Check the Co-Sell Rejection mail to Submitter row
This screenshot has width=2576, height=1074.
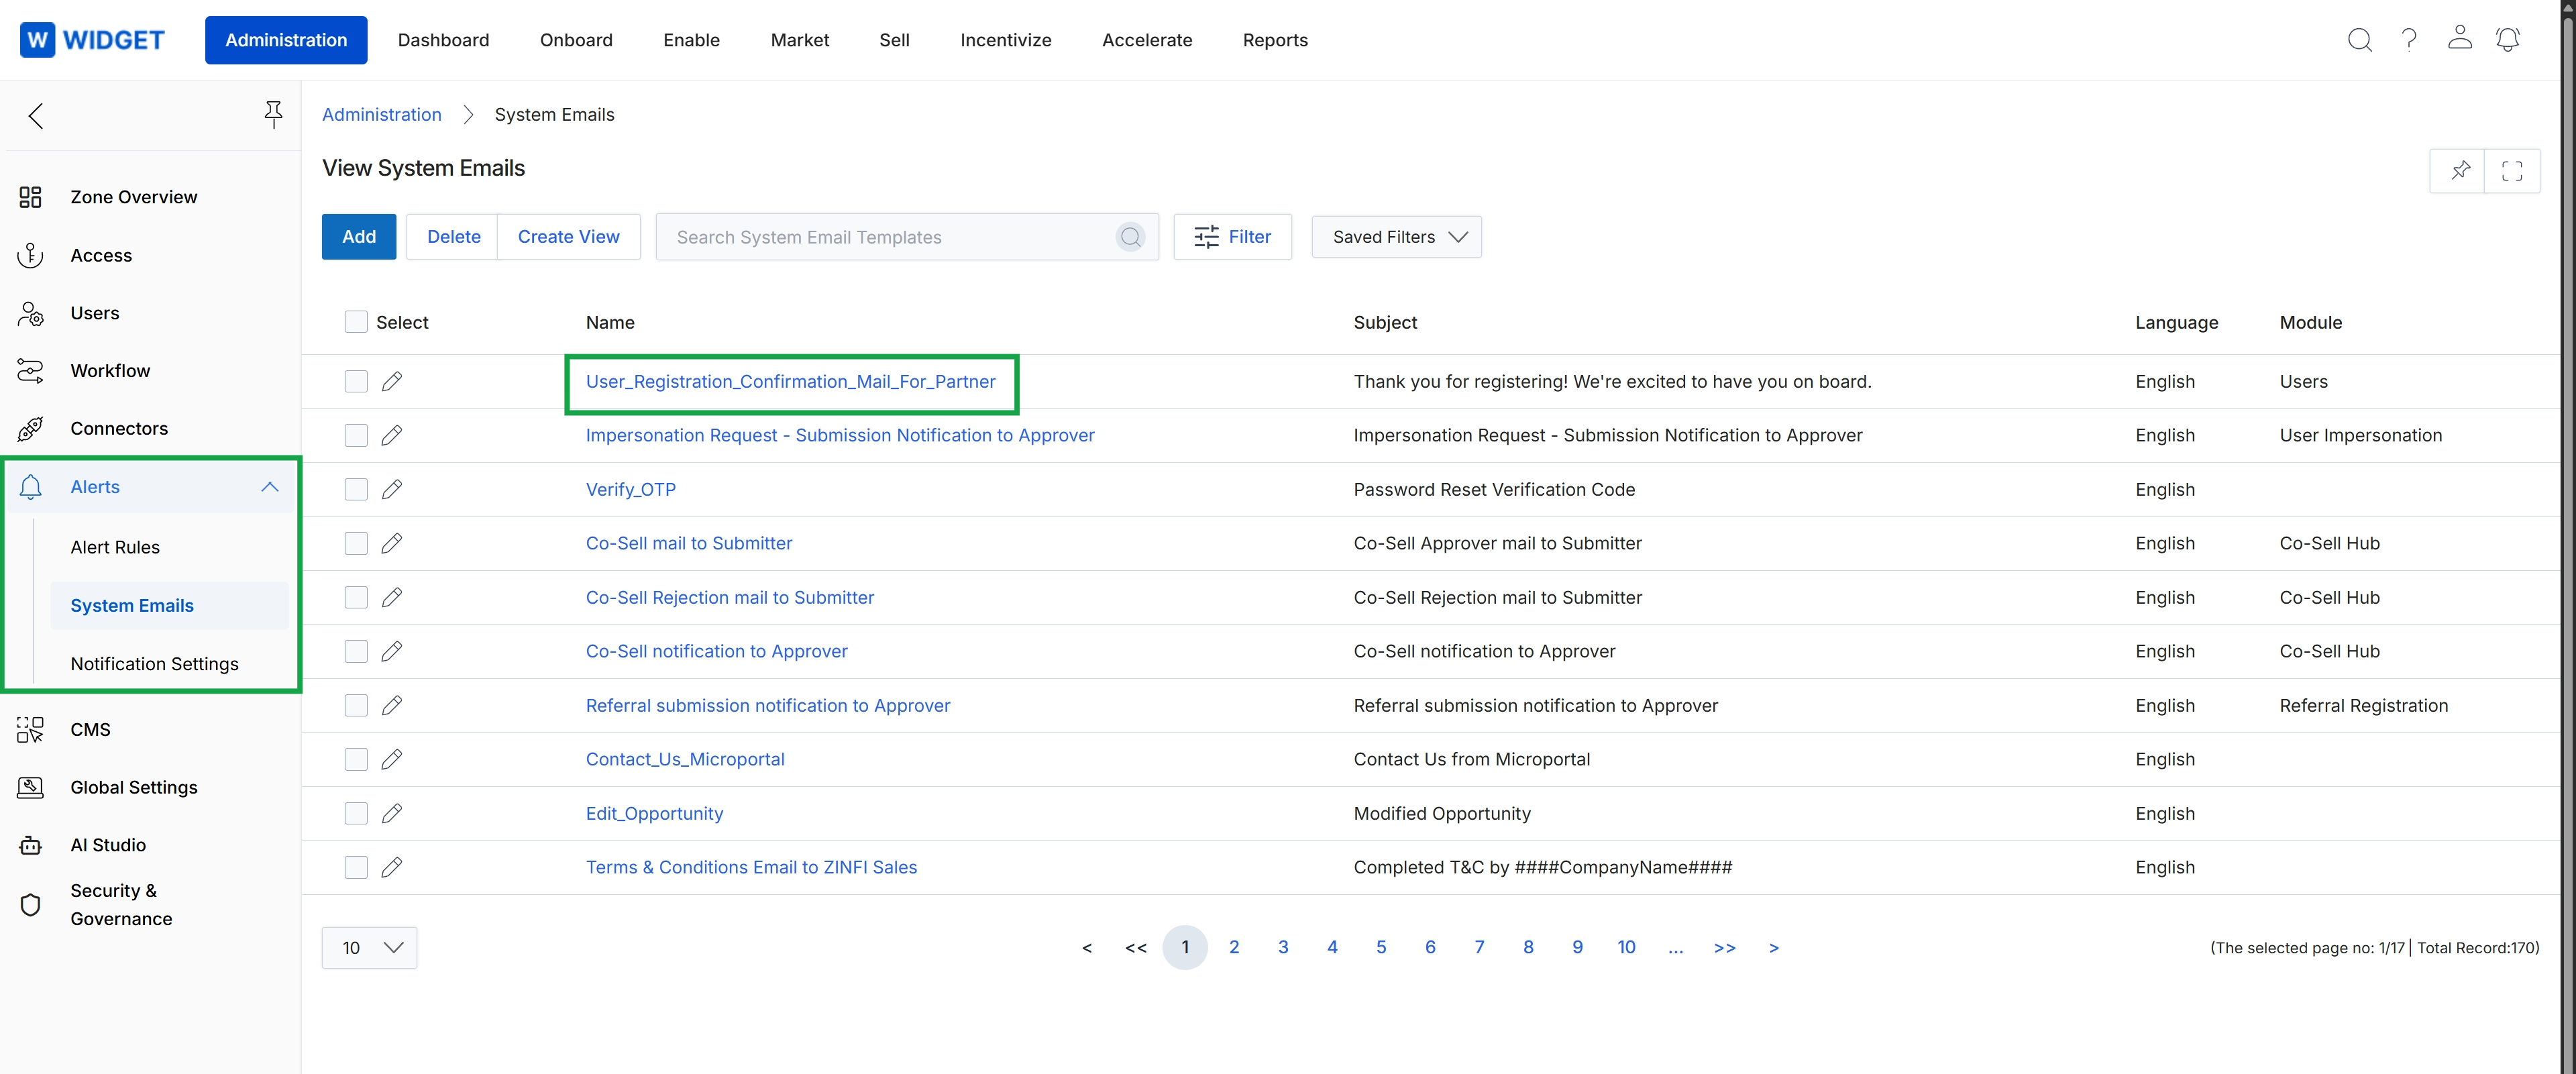pos(356,597)
